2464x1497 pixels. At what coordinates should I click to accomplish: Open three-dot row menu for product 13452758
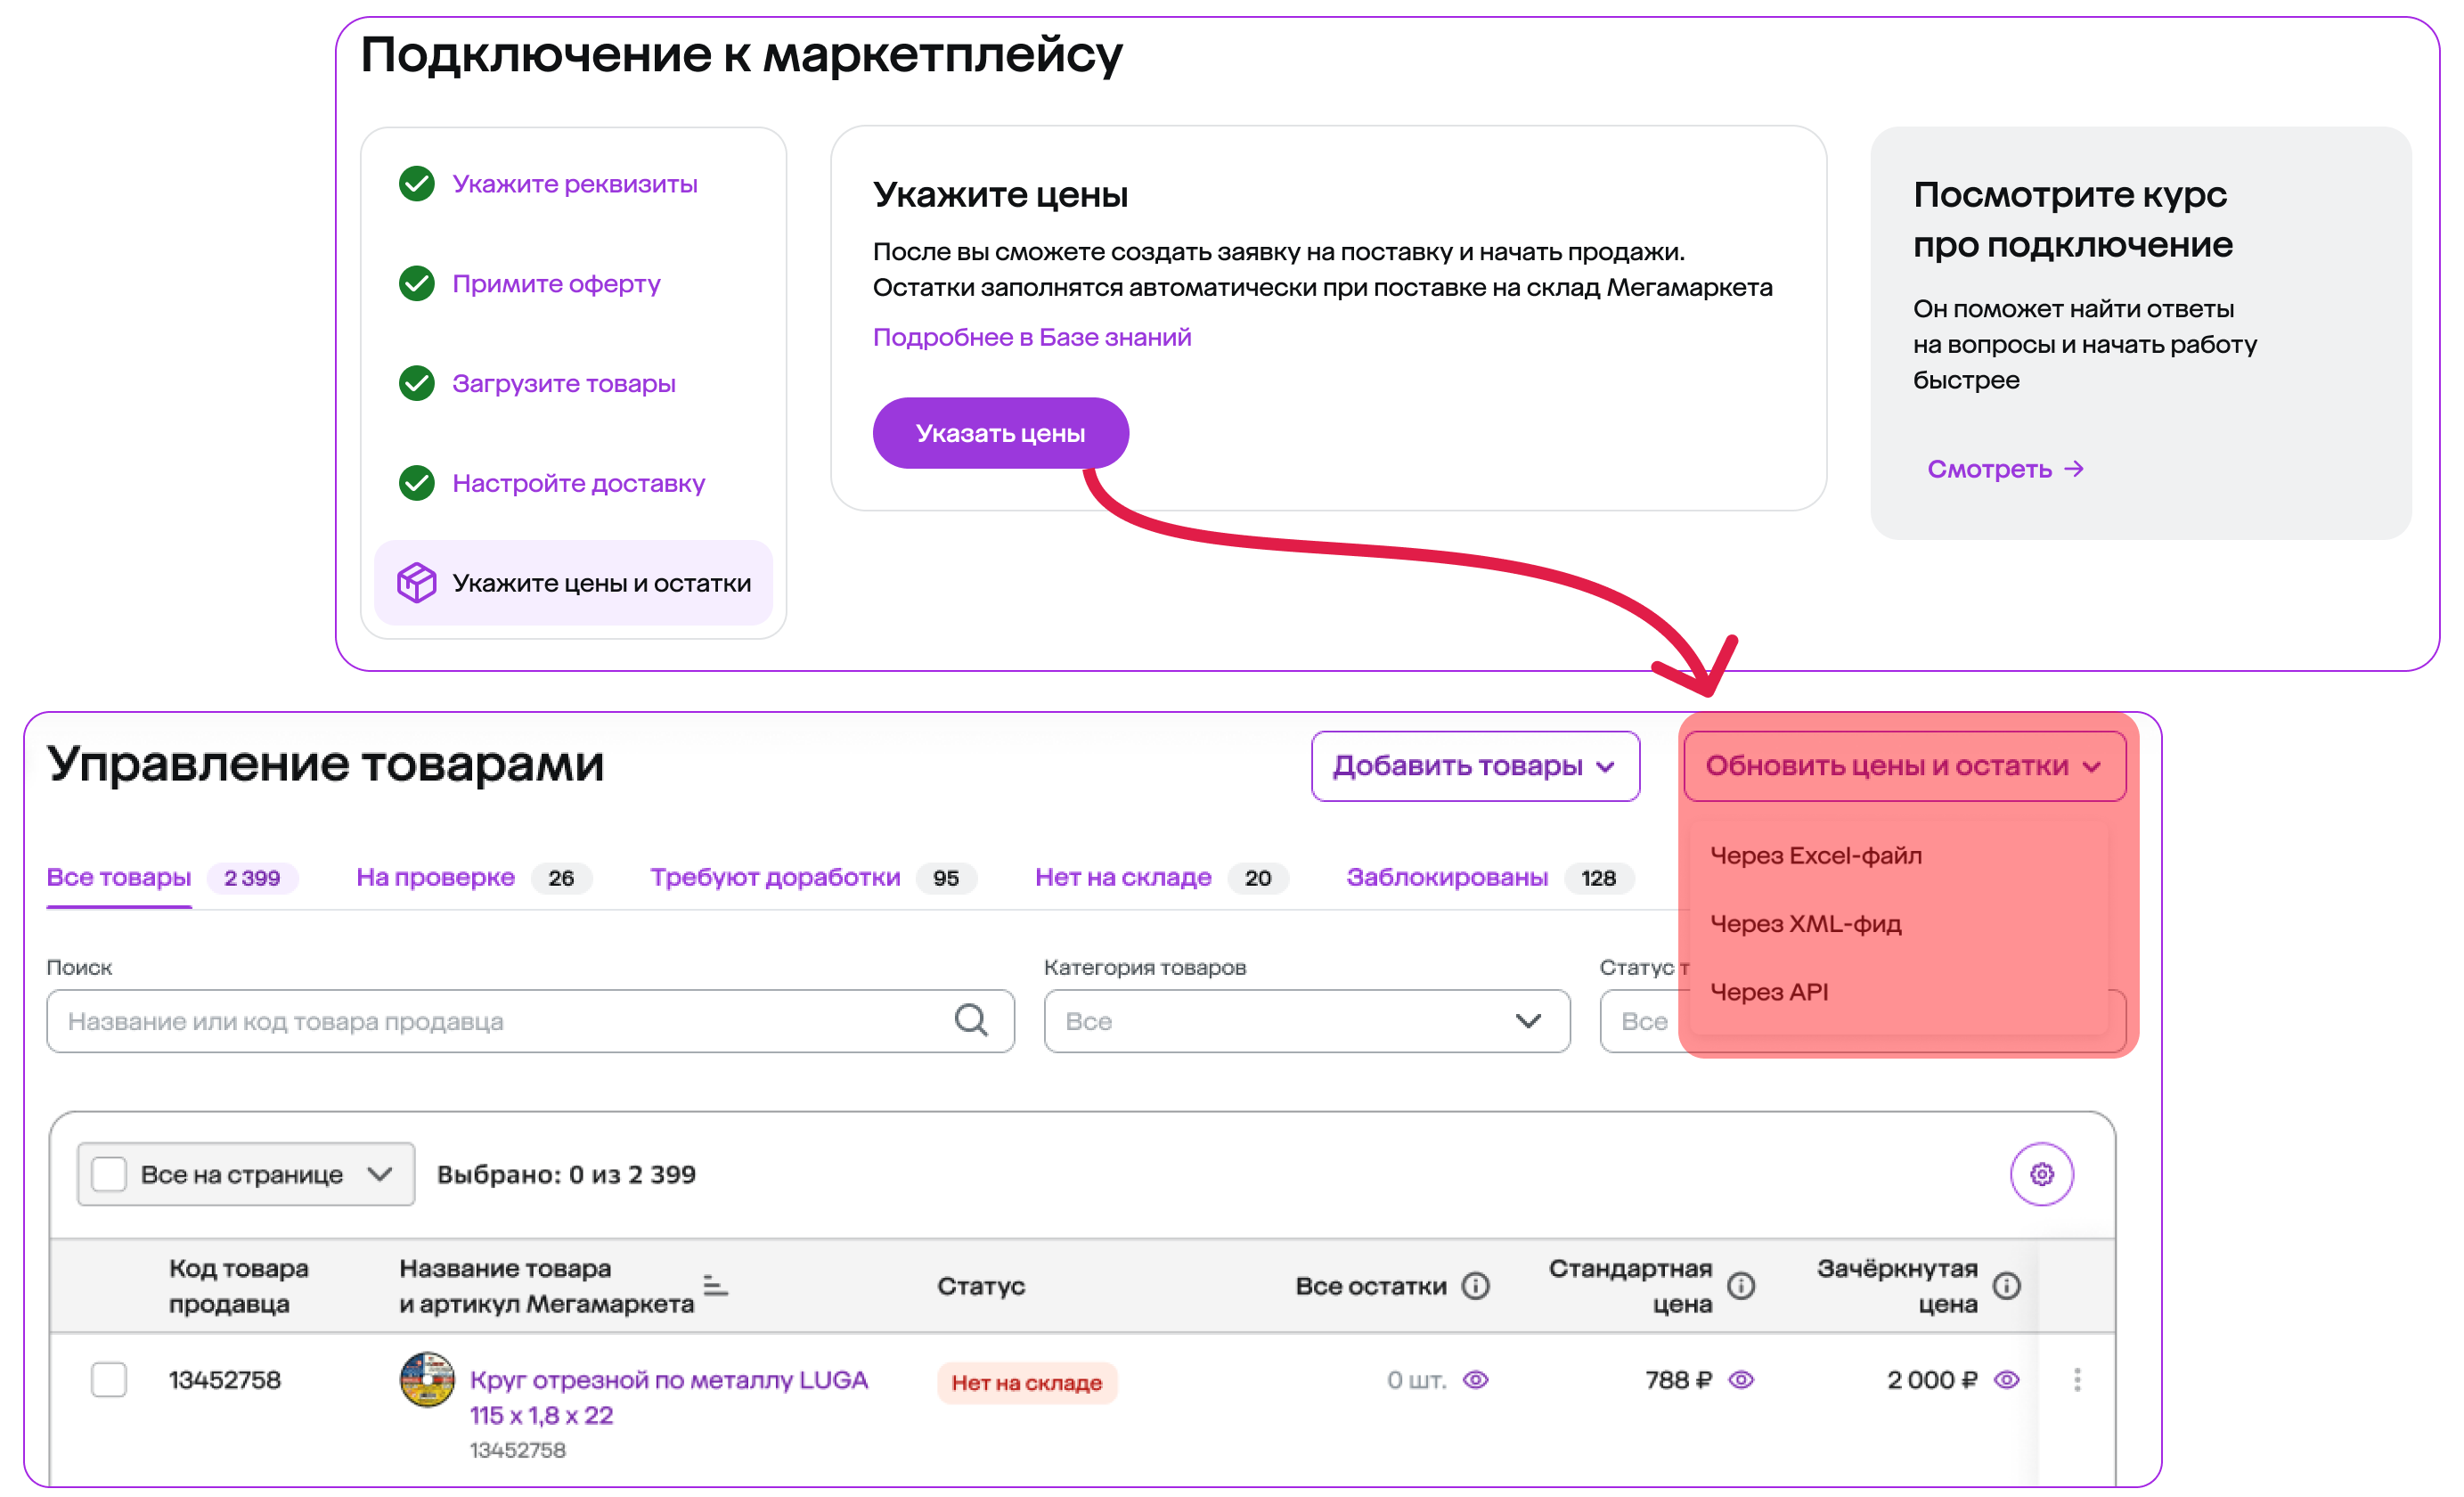2077,1379
